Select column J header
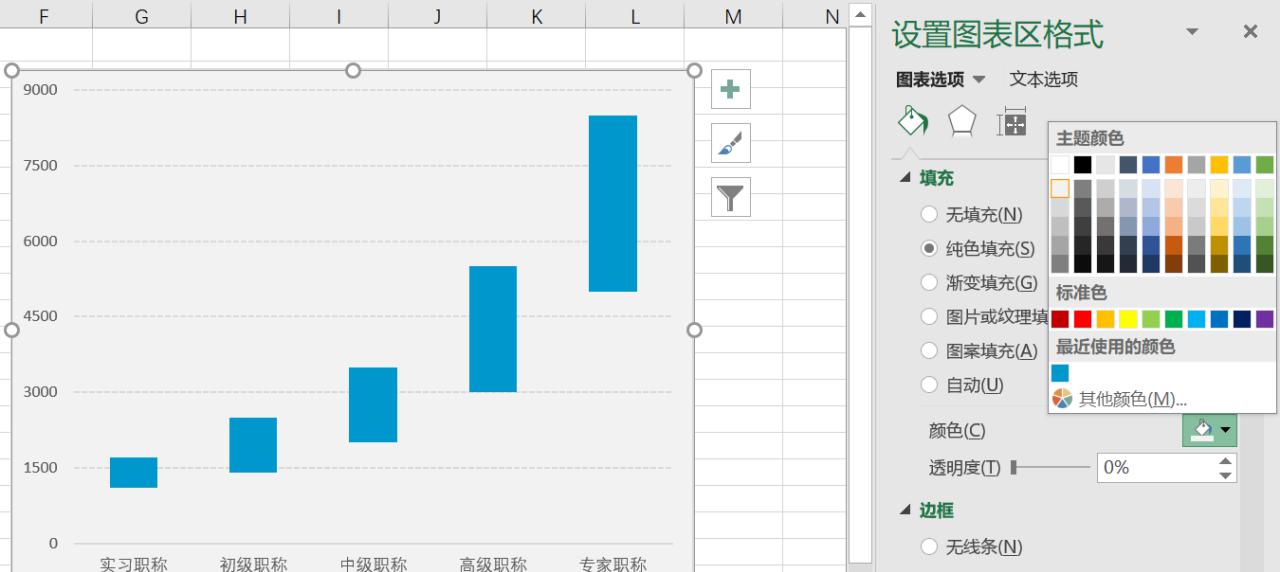Screen dimensions: 1280x572 point(438,14)
